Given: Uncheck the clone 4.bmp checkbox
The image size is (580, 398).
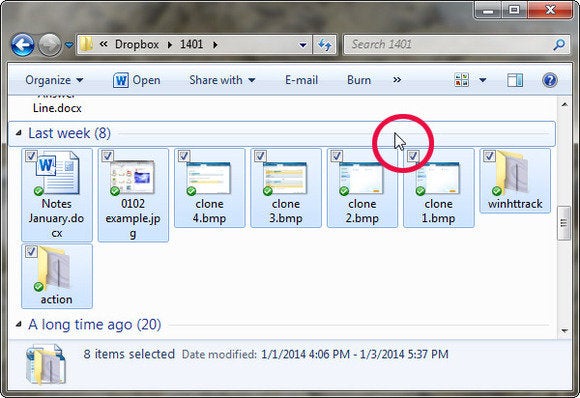Looking at the screenshot, I should point(184,156).
